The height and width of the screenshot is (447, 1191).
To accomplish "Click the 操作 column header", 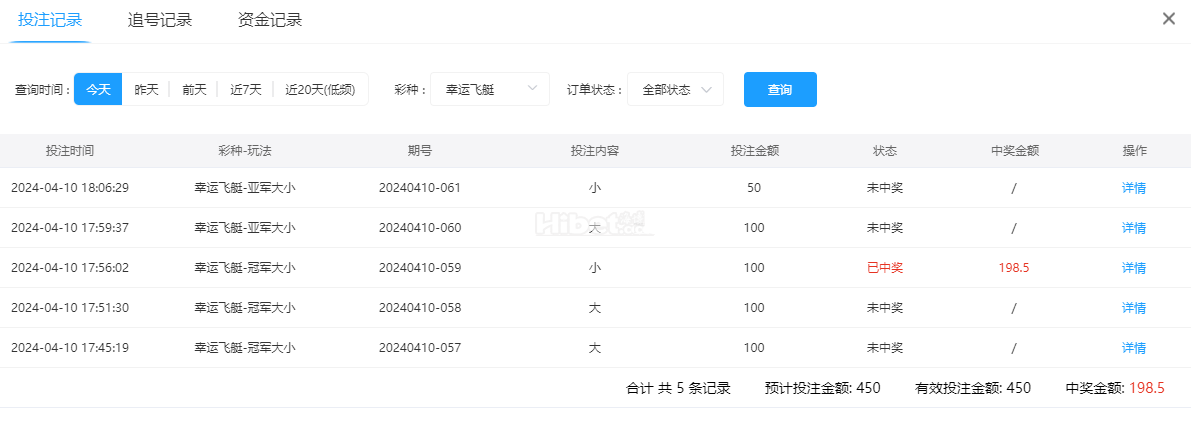I will tap(1135, 151).
